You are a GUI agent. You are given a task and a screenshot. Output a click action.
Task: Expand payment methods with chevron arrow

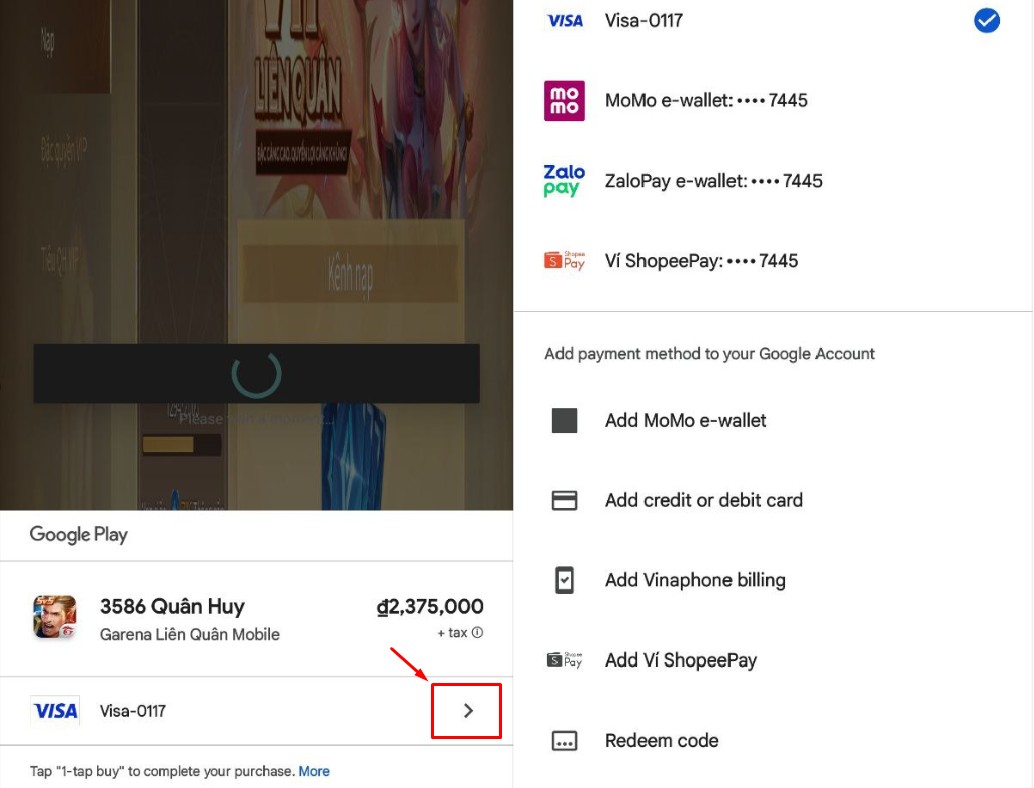pyautogui.click(x=467, y=711)
